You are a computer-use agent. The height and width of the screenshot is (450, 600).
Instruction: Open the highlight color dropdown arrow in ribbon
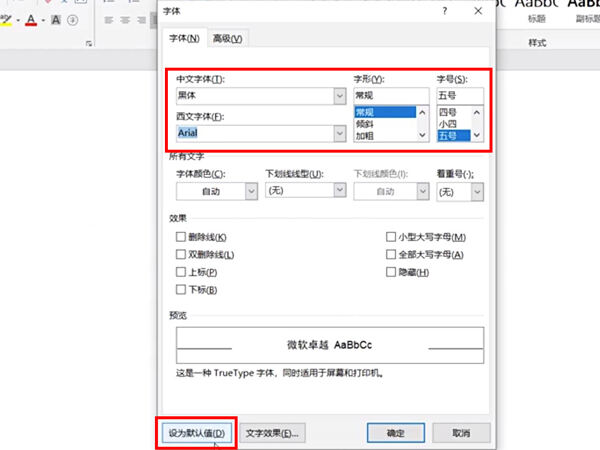[x=18, y=20]
